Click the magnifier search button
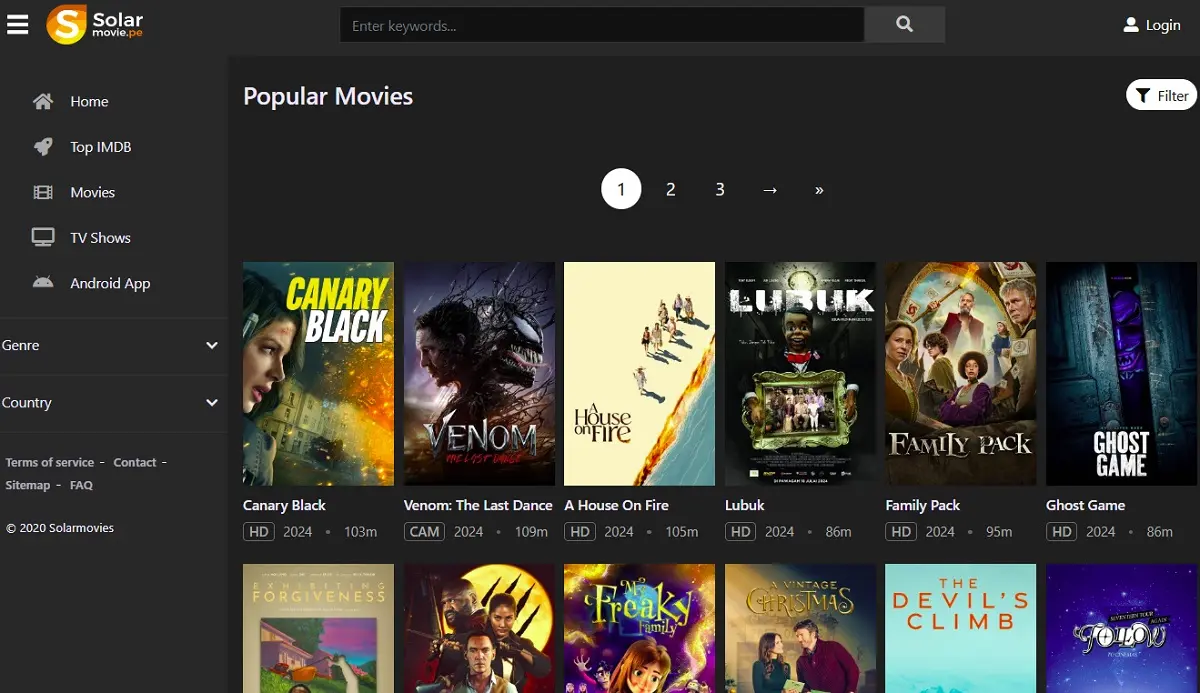Image resolution: width=1200 pixels, height=693 pixels. (905, 25)
